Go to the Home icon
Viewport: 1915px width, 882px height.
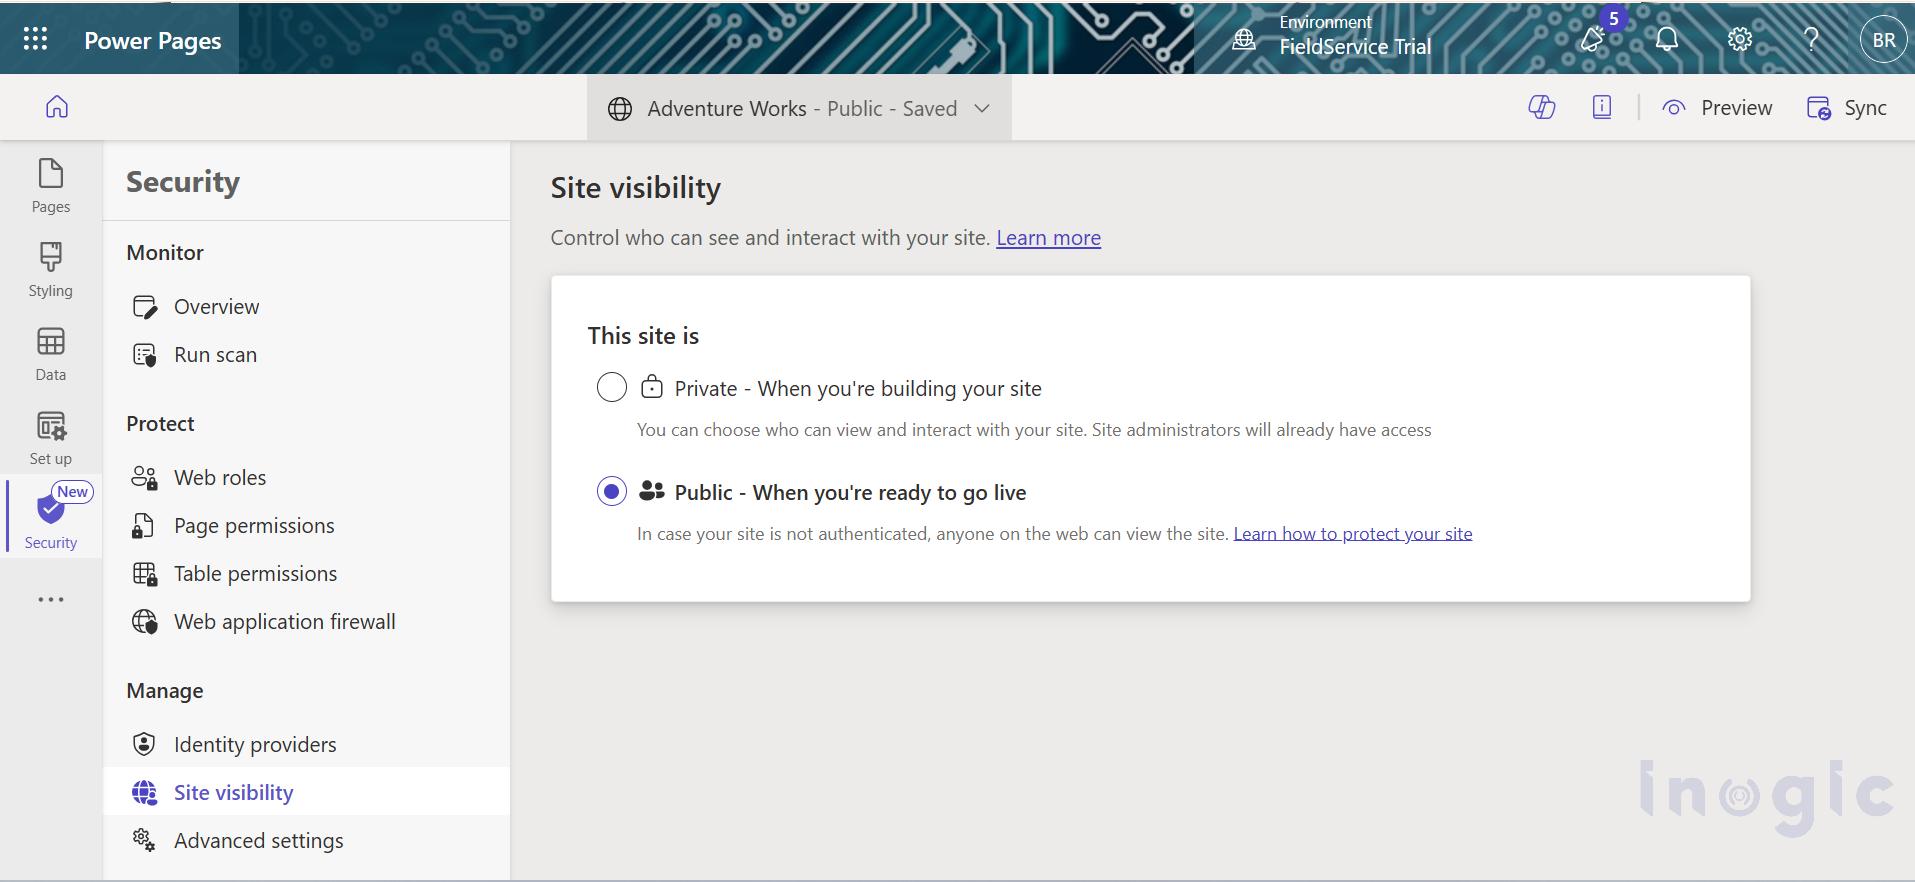(x=57, y=107)
